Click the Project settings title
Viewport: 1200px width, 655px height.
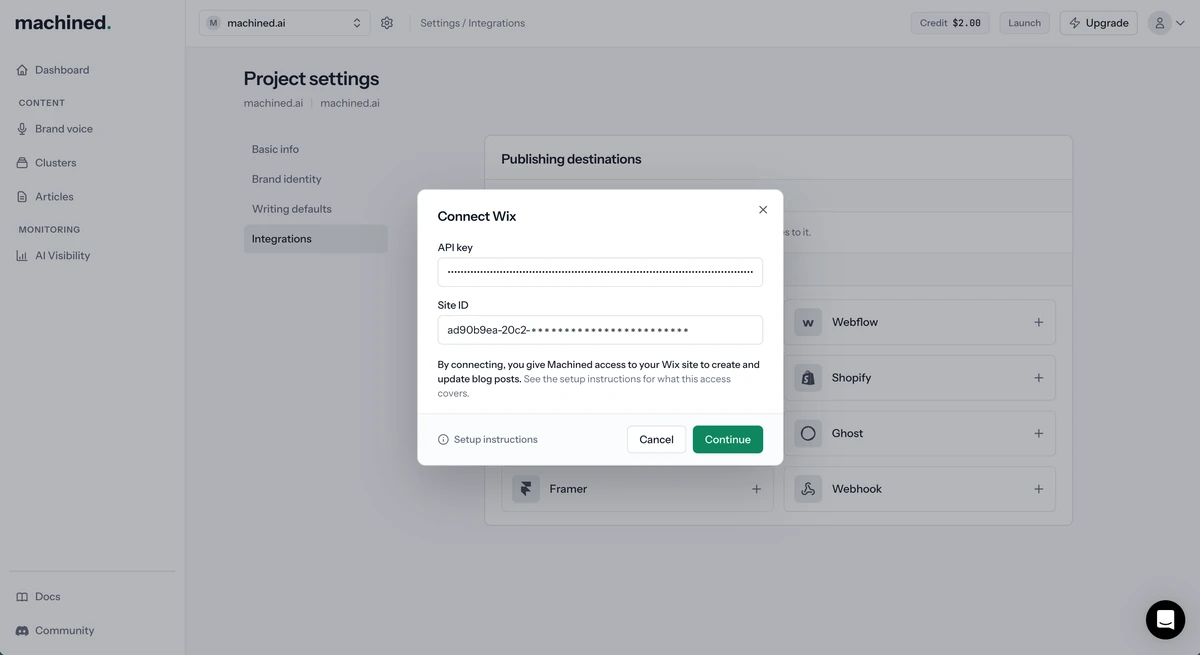pos(311,79)
